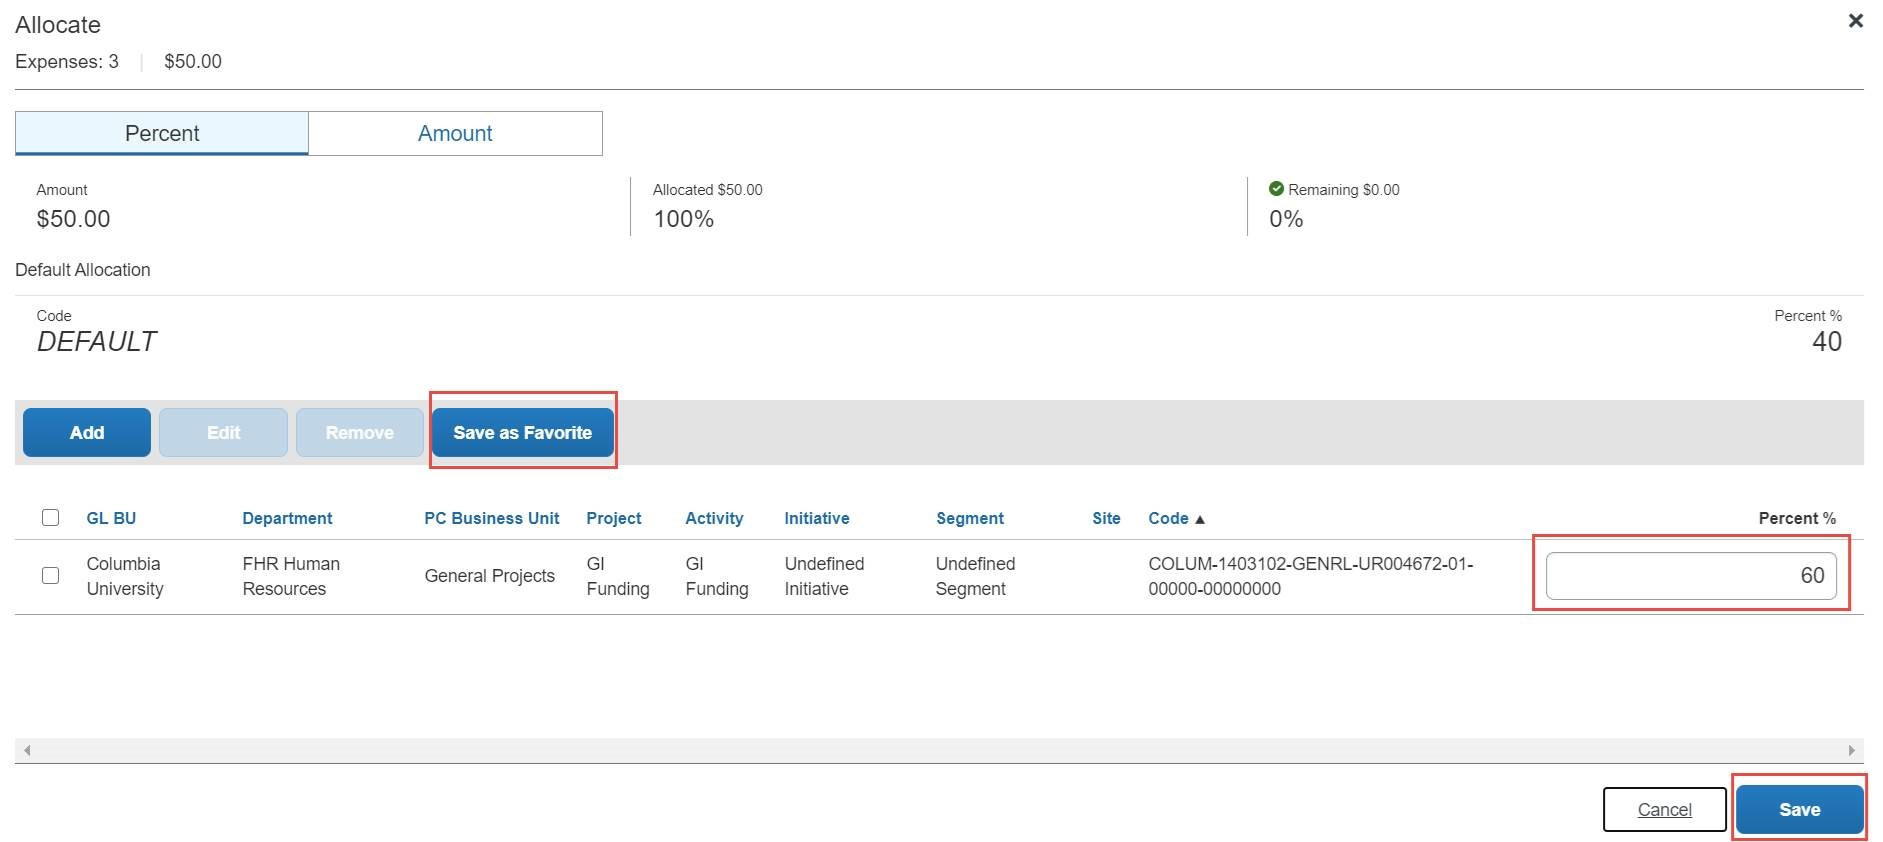
Task: Click Save as Favorite button
Action: click(522, 432)
